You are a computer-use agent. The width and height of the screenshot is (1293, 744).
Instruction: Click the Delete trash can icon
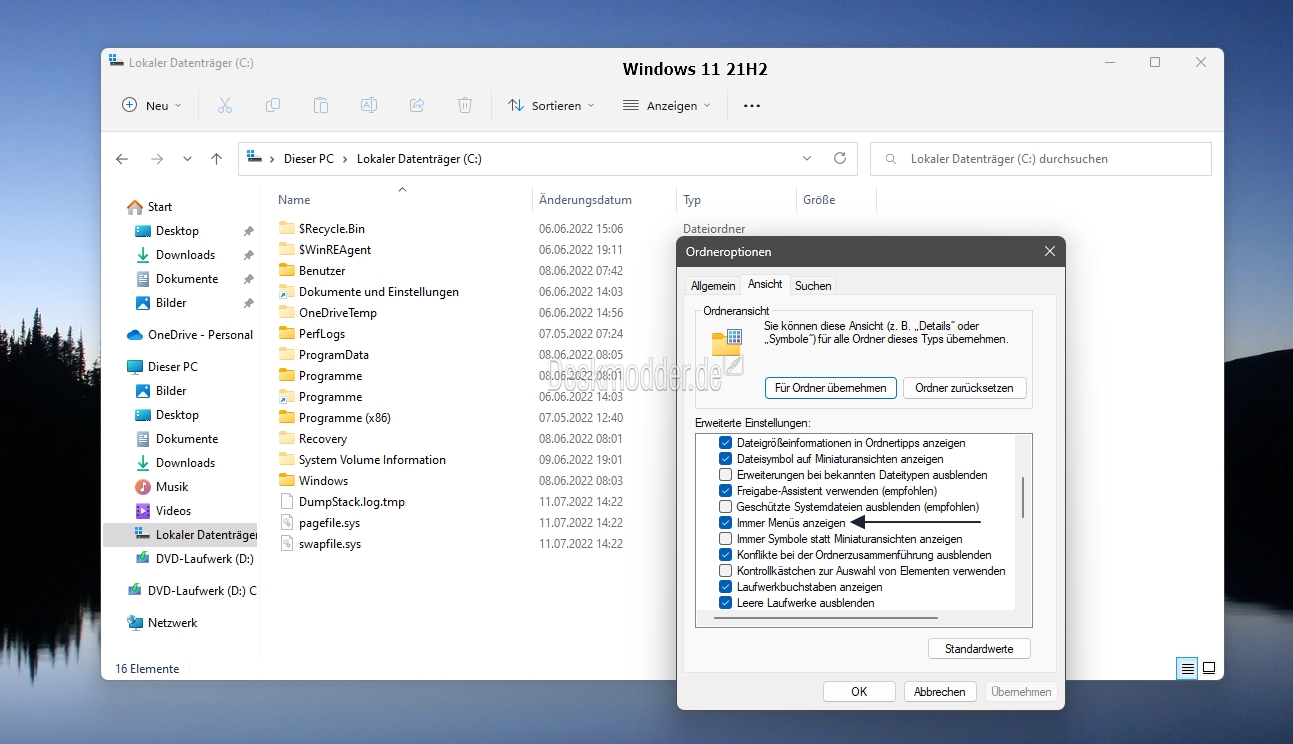tap(465, 105)
